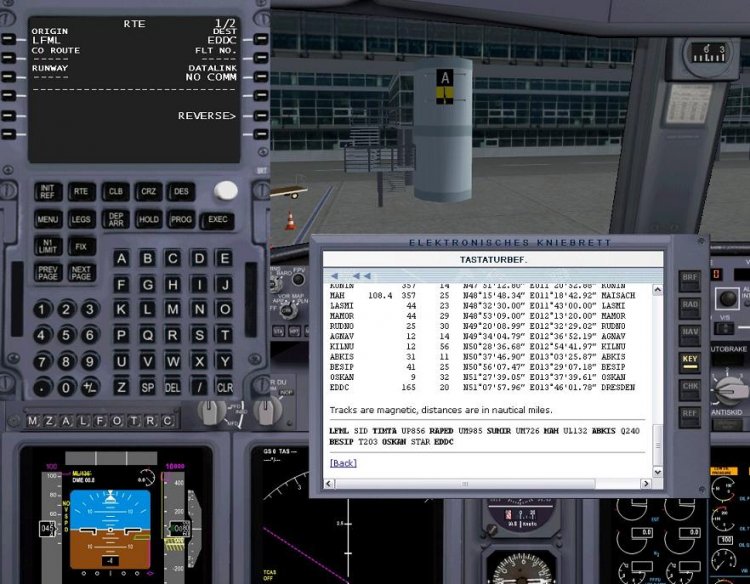750x584 pixels.
Task: Tap letter L on the CDU keypad
Action: pos(147,309)
